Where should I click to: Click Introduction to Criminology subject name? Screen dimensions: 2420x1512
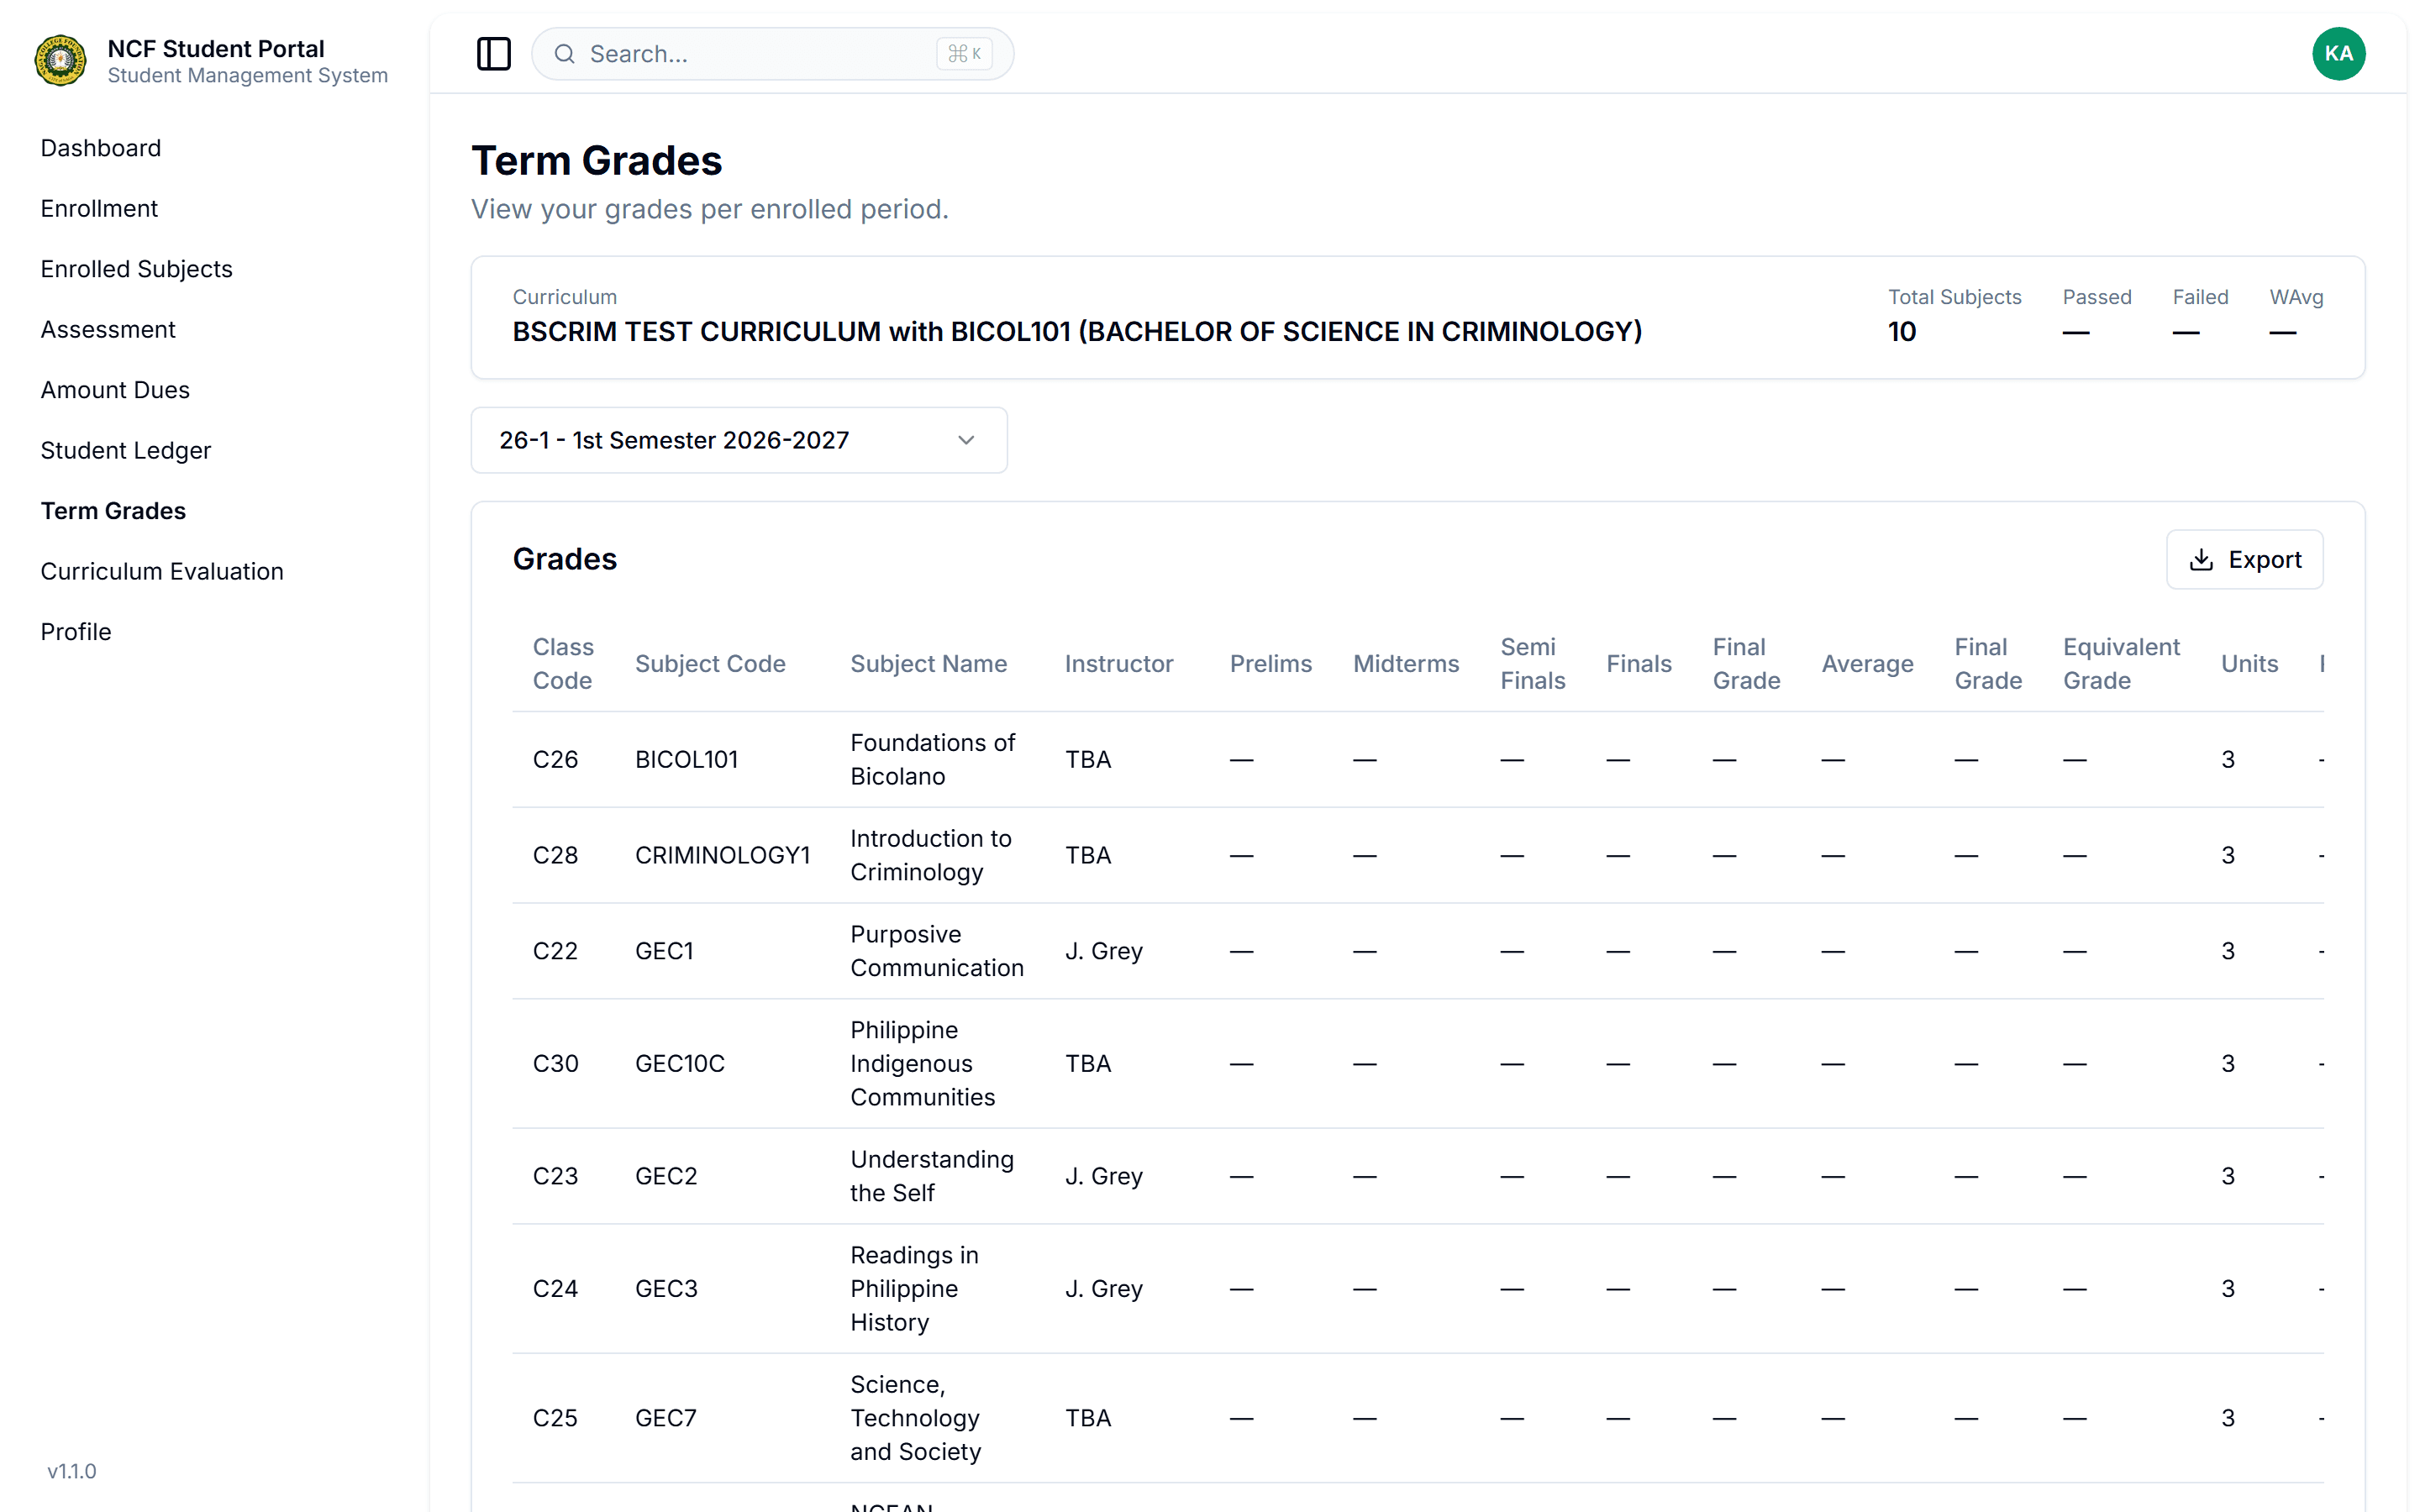tap(930, 856)
